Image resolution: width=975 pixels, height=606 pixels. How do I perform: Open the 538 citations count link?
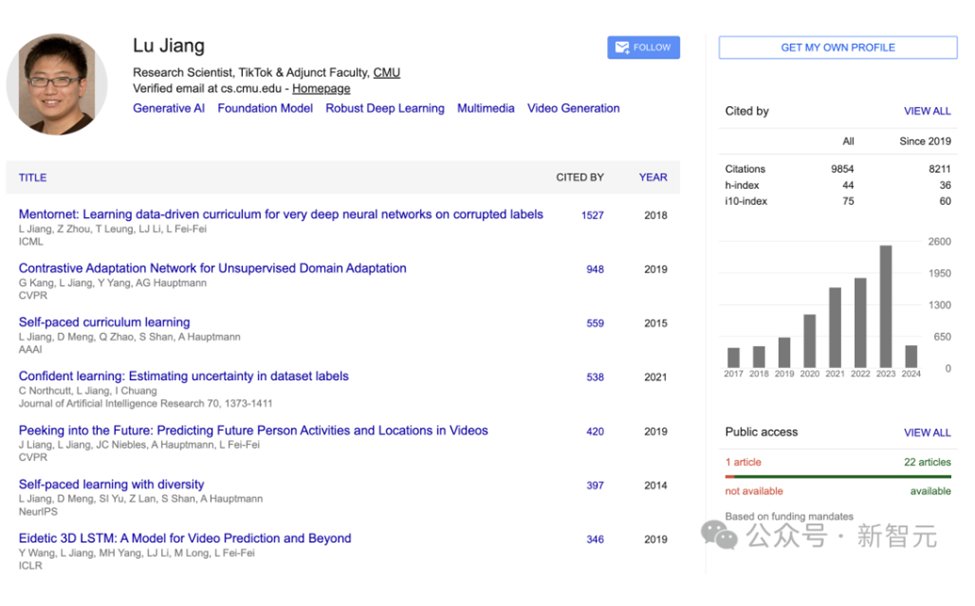(594, 377)
